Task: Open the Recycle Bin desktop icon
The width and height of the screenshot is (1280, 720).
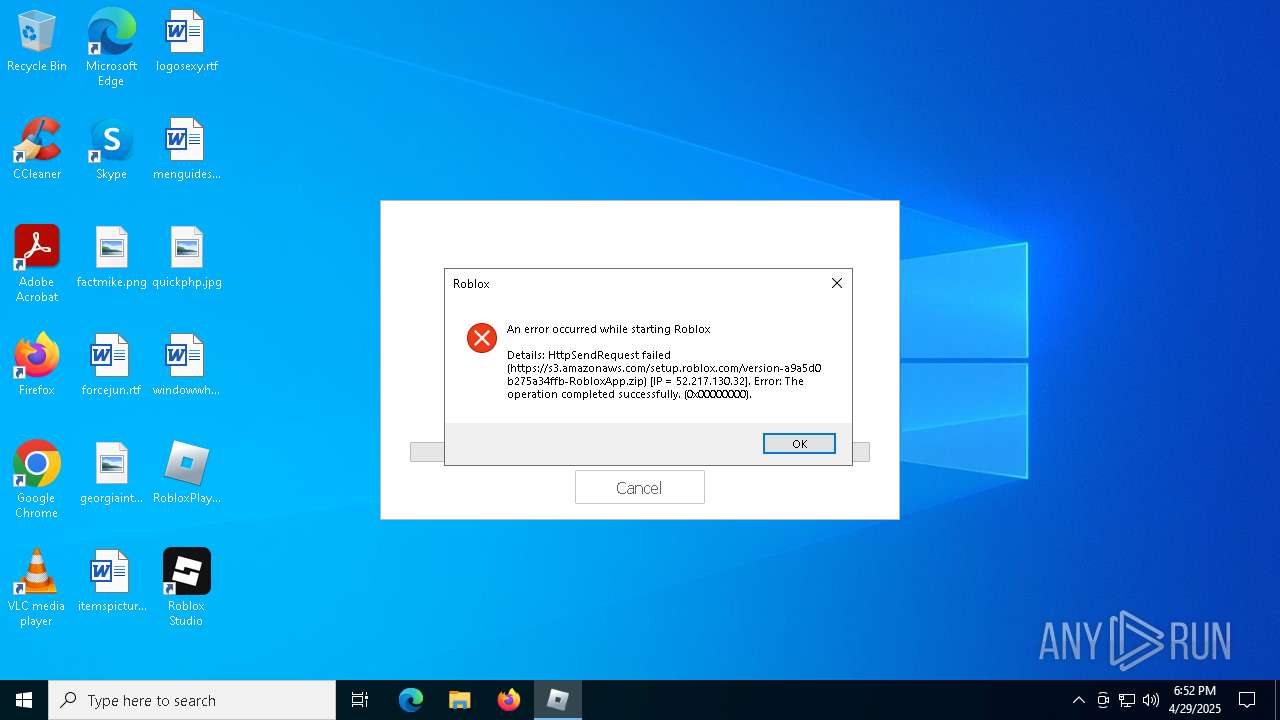Action: 37,41
